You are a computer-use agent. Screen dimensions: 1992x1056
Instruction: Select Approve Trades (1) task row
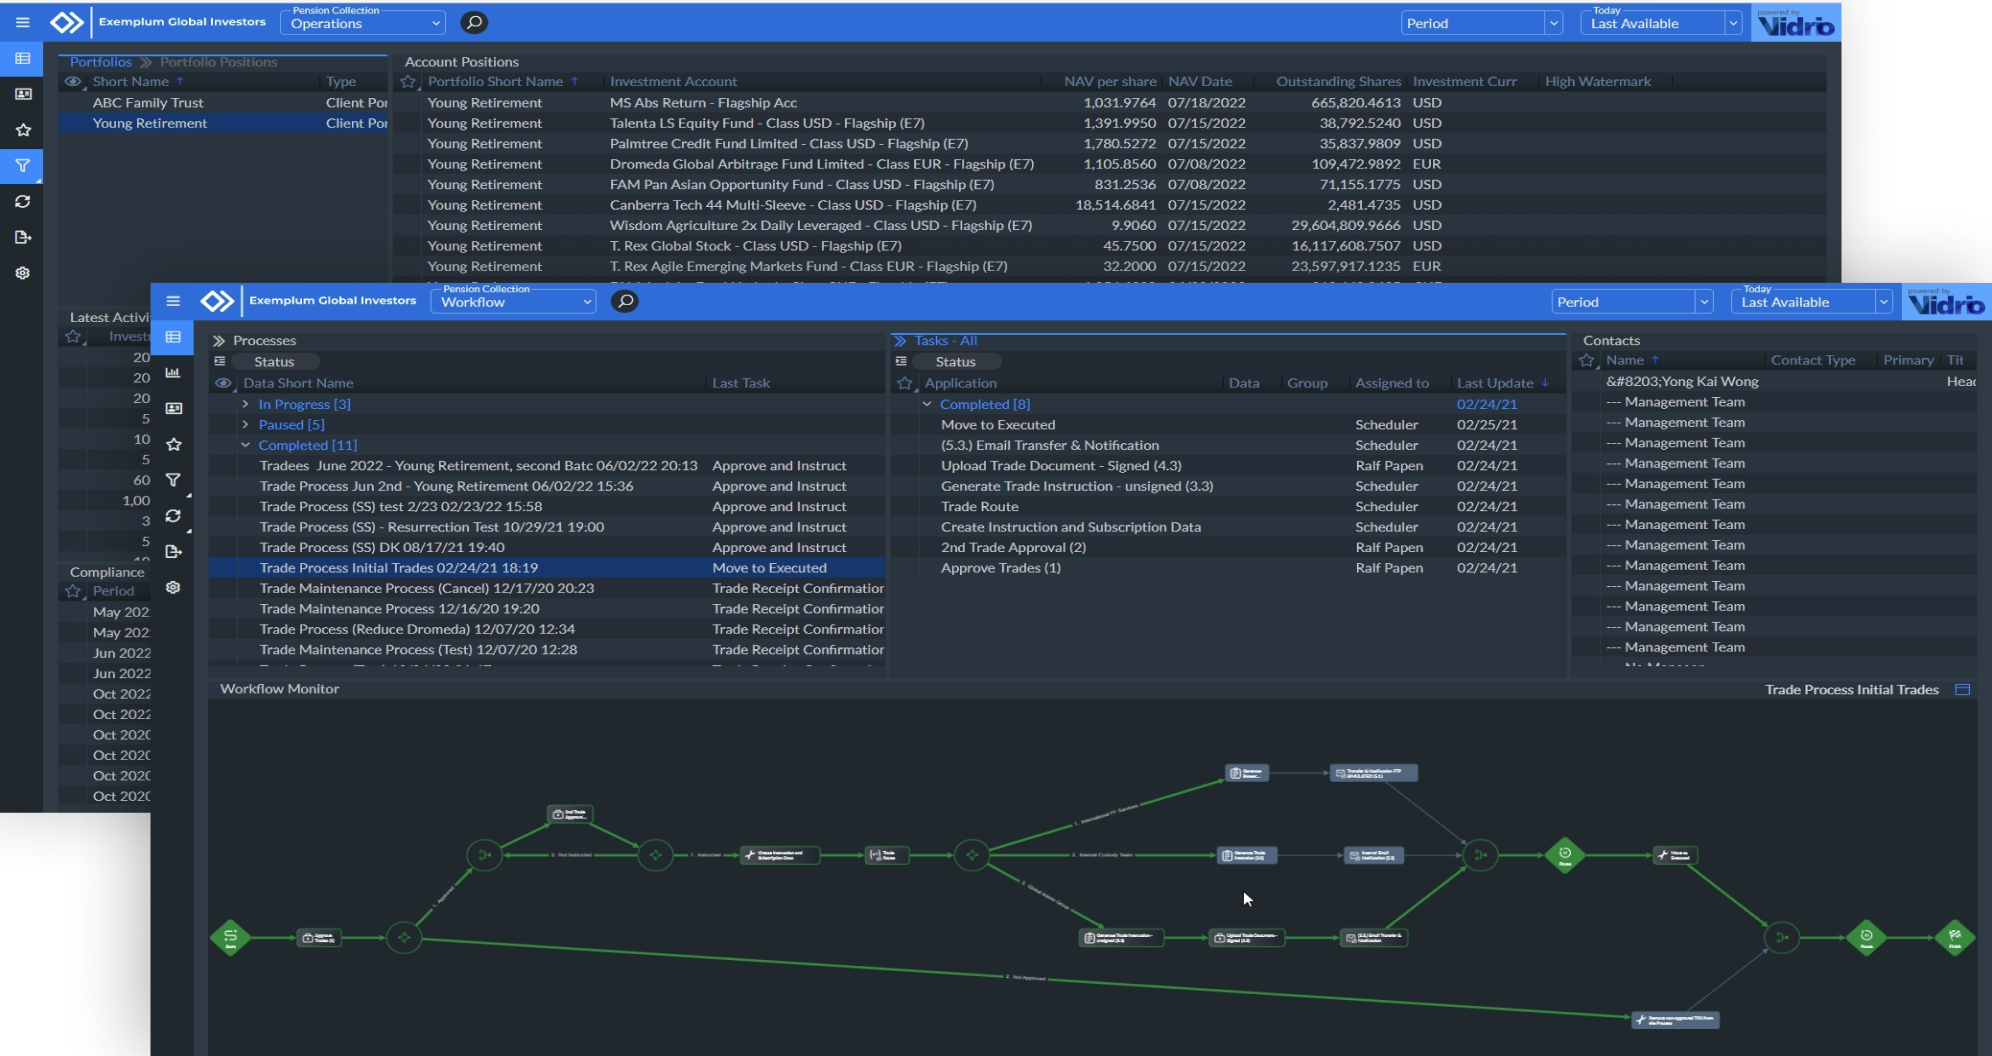click(1228, 568)
